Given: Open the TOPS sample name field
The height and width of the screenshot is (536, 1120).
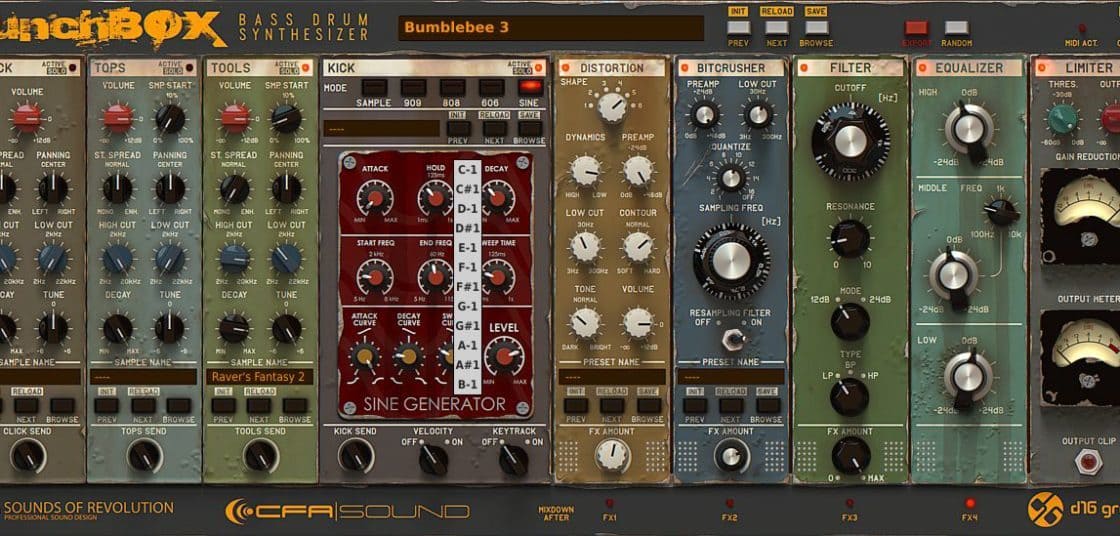Looking at the screenshot, I should (143, 377).
